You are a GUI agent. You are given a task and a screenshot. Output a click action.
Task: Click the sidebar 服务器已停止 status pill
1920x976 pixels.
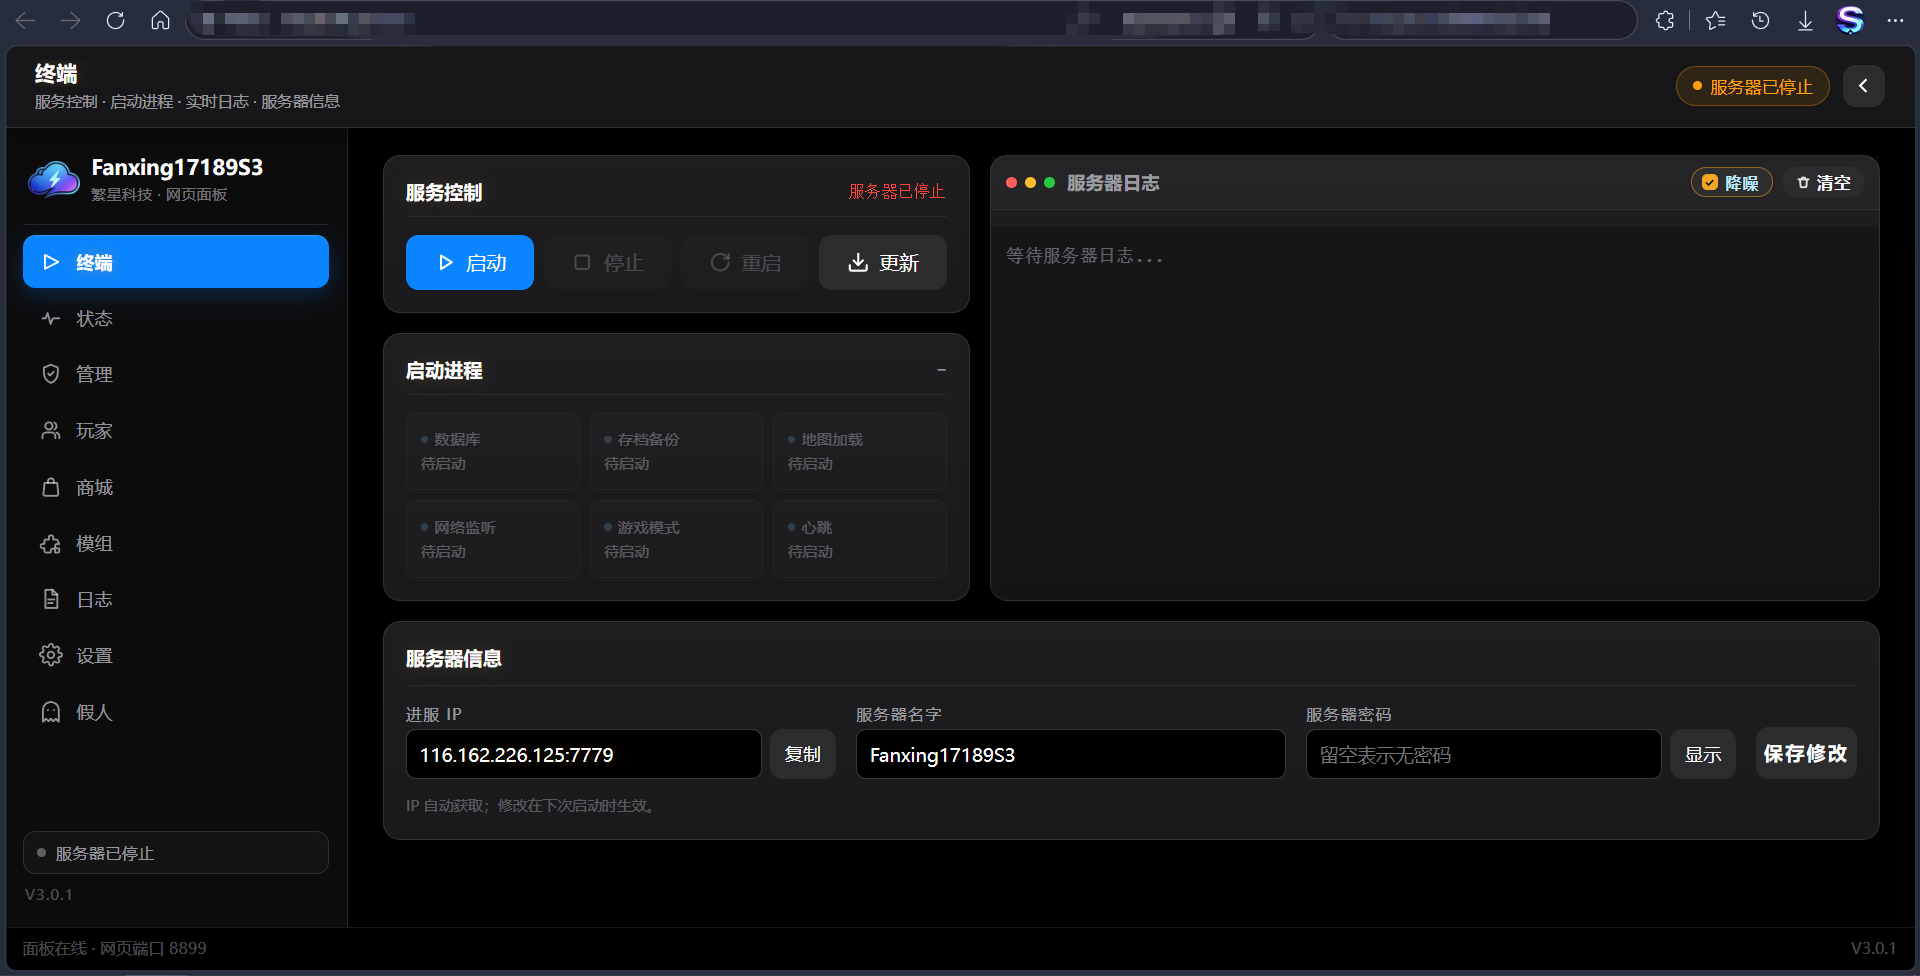(176, 853)
